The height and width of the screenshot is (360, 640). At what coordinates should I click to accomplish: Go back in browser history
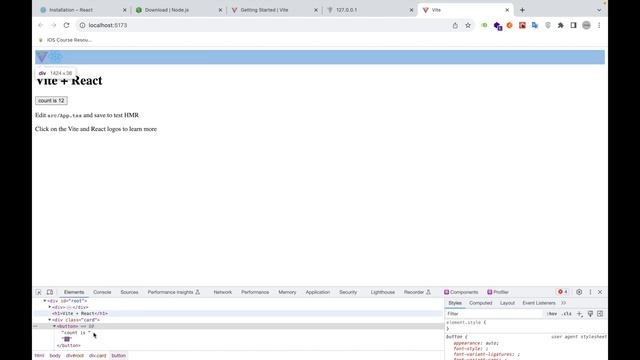40,25
